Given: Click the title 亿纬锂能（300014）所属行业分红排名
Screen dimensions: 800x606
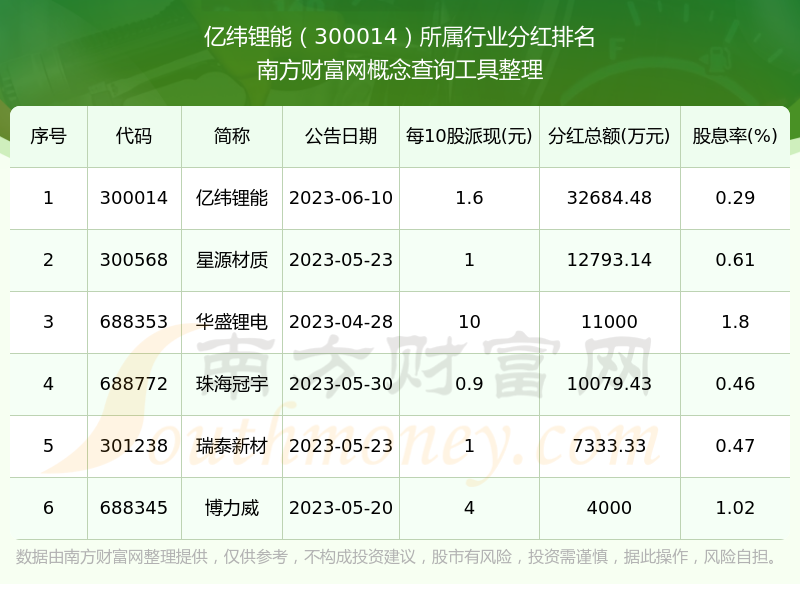Looking at the screenshot, I should pyautogui.click(x=399, y=37).
